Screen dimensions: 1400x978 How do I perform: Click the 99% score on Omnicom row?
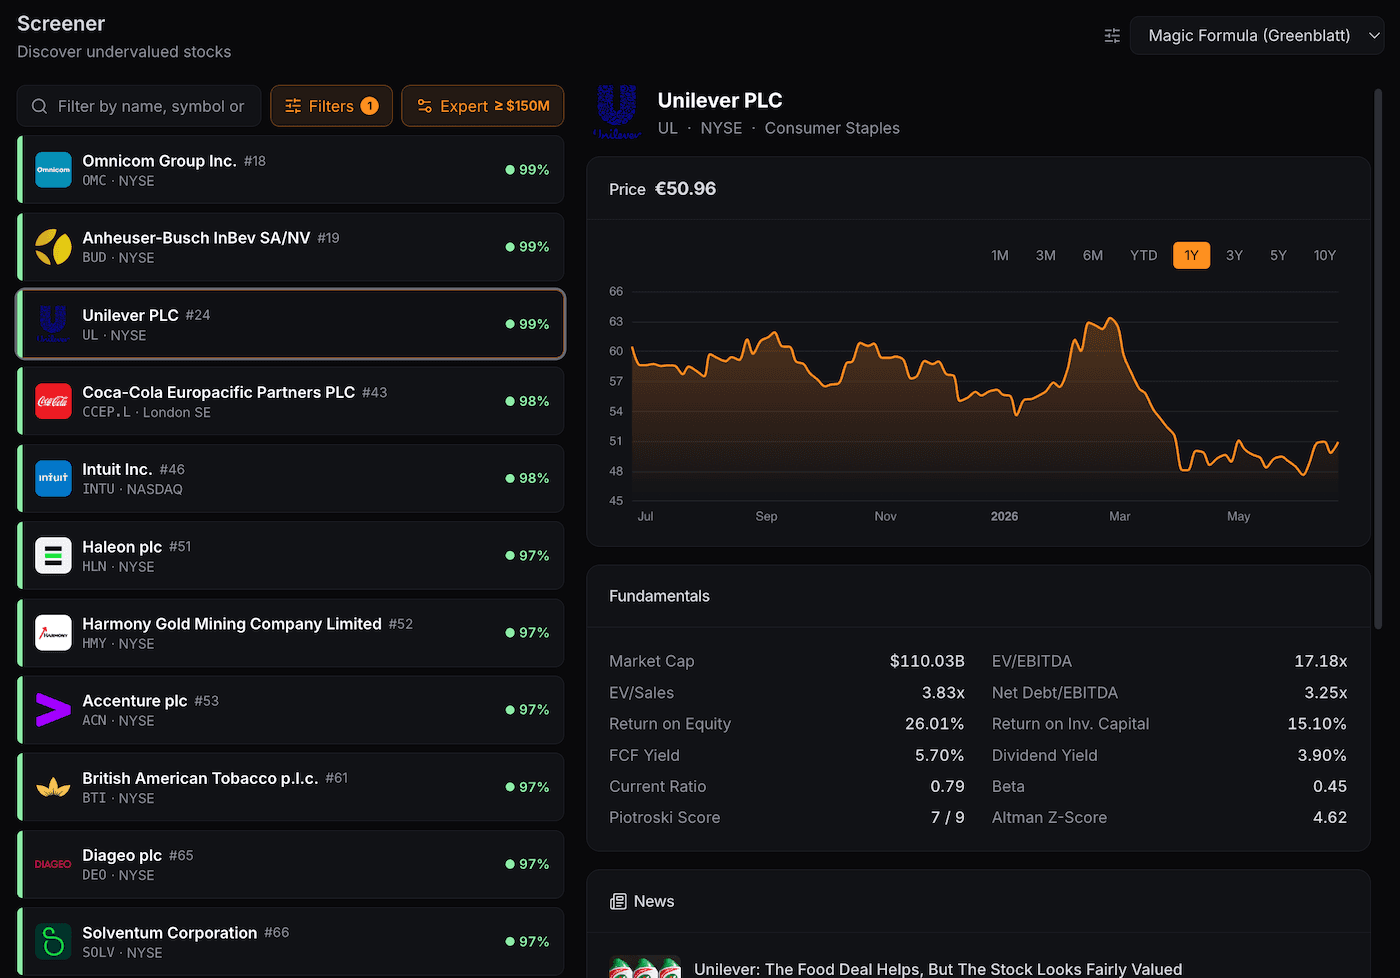point(527,170)
